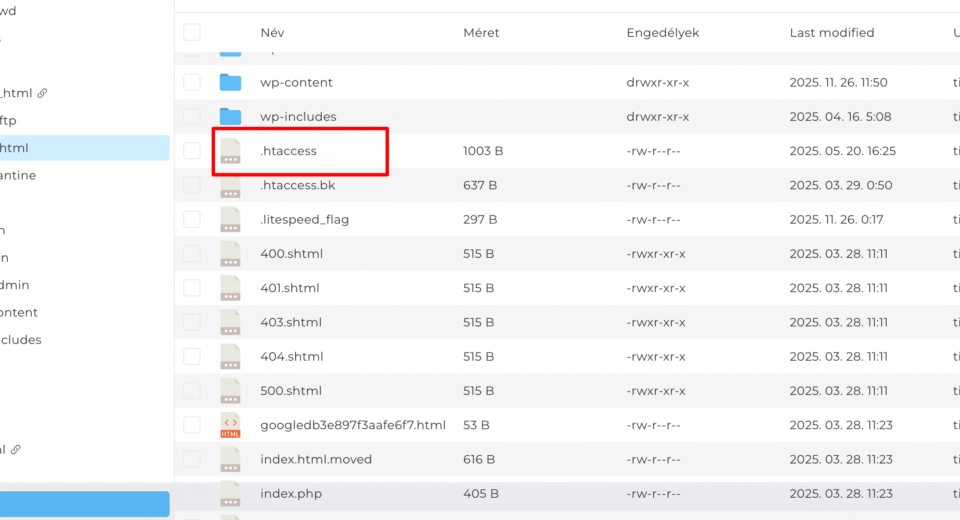Toggle the select-all checkbox in header
The width and height of the screenshot is (960, 520).
pyautogui.click(x=192, y=33)
